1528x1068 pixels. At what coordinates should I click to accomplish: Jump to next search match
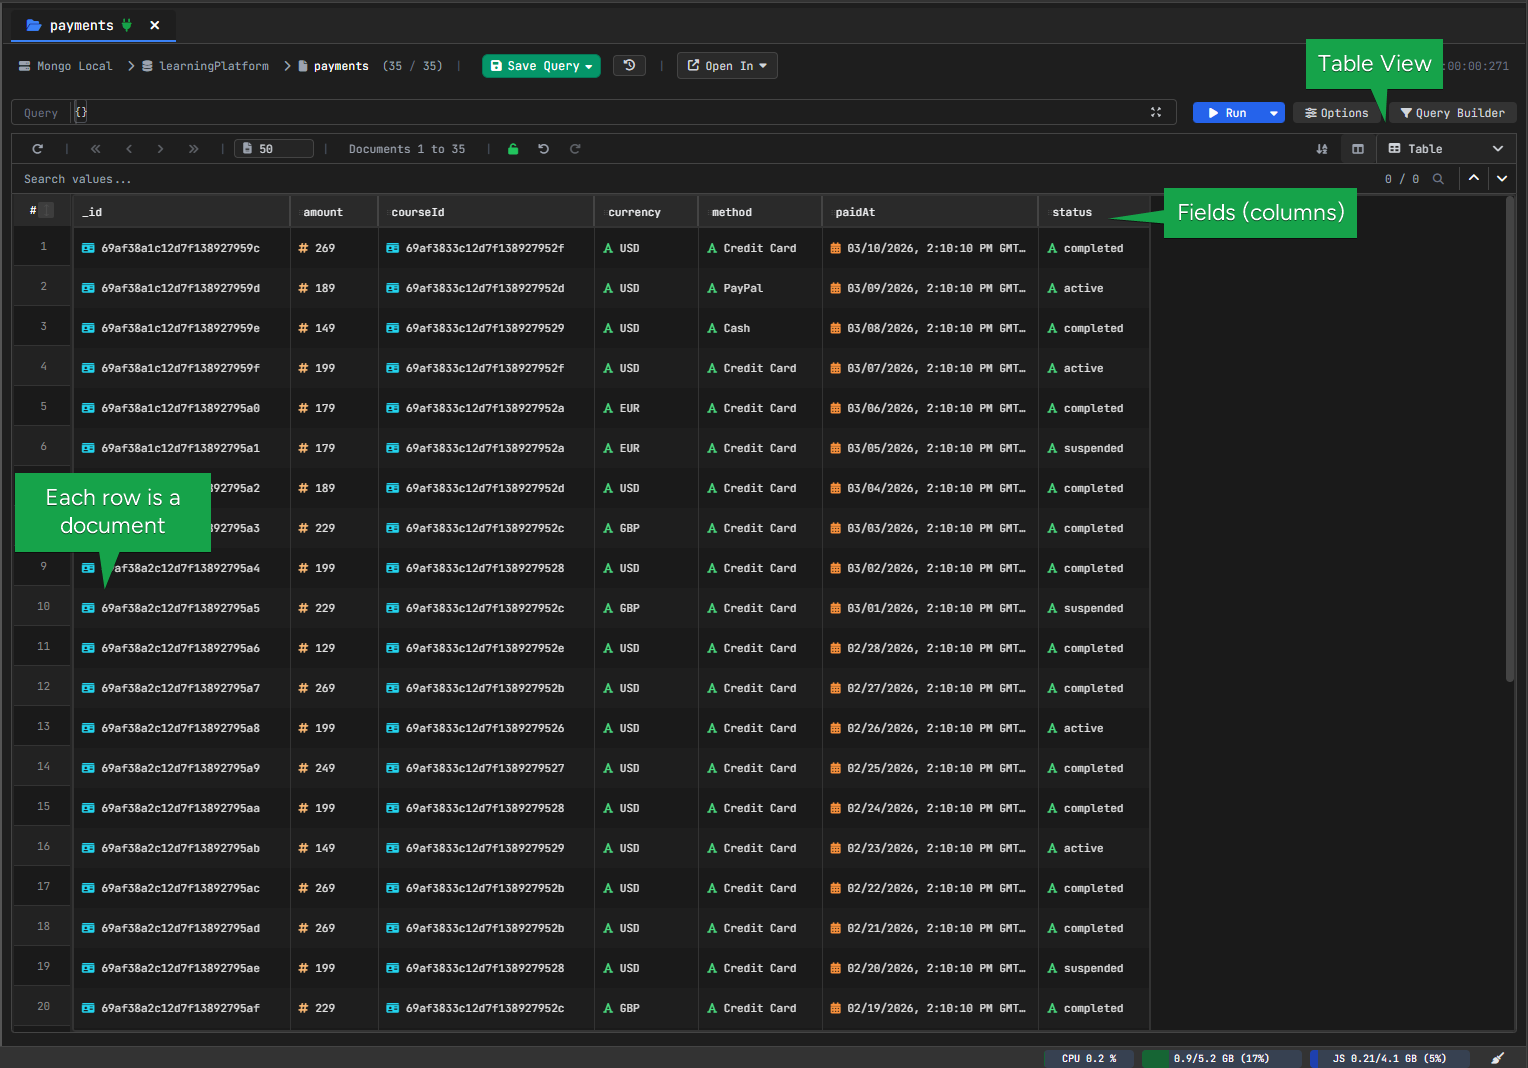coord(1502,178)
